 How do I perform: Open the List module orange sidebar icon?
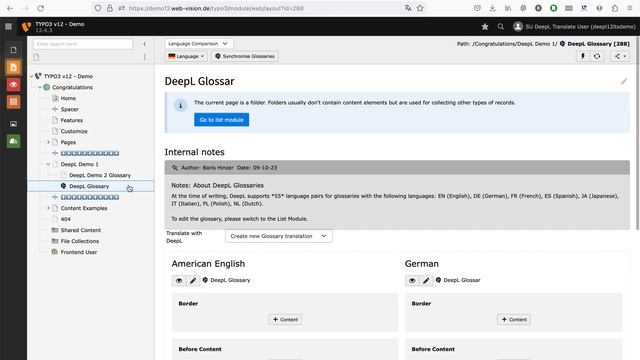click(x=13, y=102)
